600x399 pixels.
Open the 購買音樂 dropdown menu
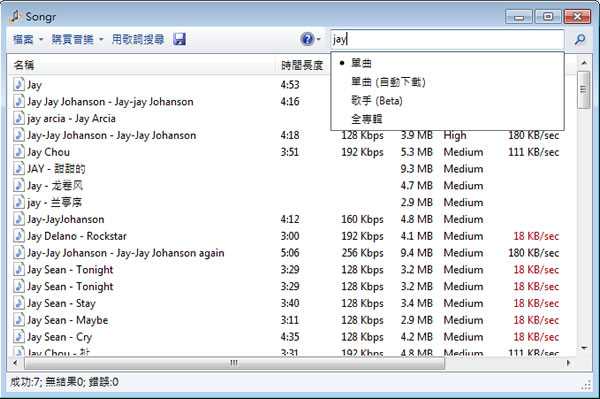click(x=77, y=39)
